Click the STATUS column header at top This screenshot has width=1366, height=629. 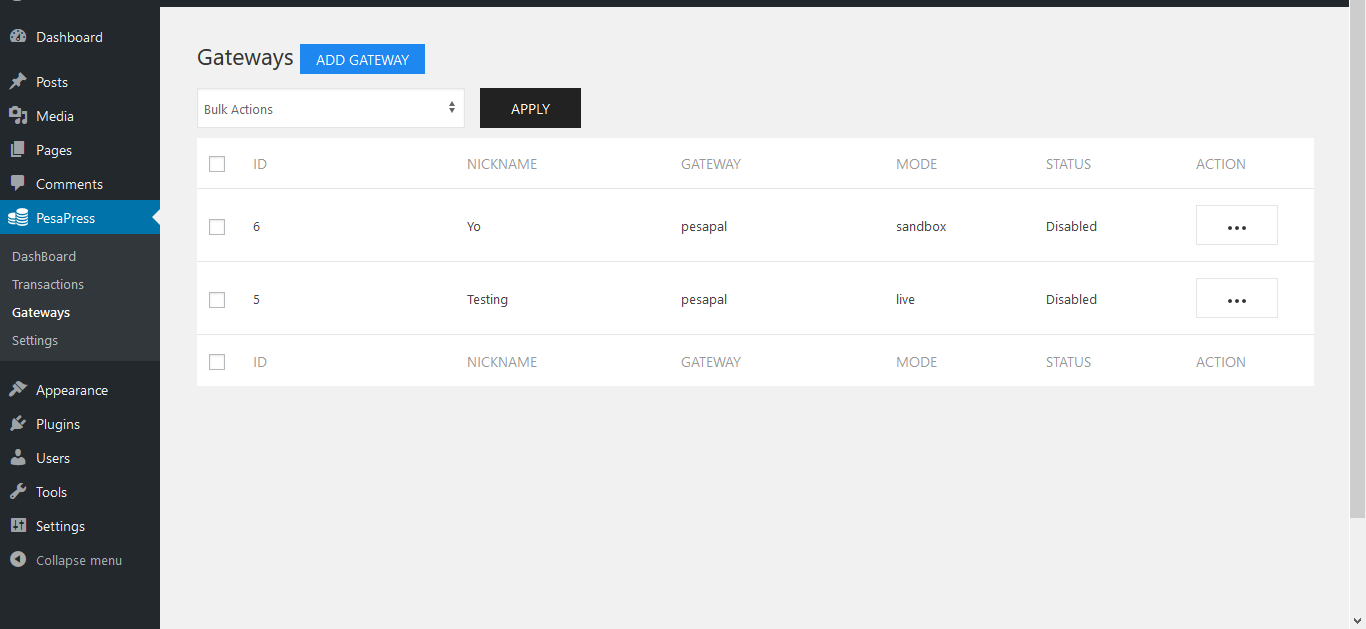[x=1068, y=164]
